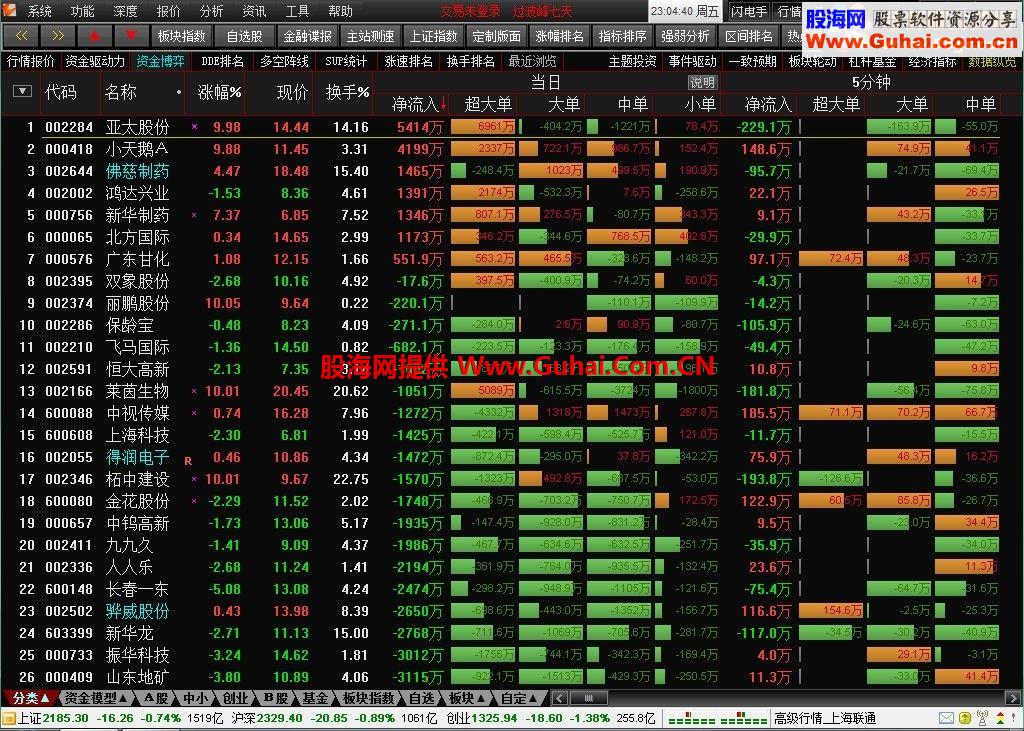Click the 自选股 toolbar button
Image resolution: width=1024 pixels, height=731 pixels.
[244, 36]
